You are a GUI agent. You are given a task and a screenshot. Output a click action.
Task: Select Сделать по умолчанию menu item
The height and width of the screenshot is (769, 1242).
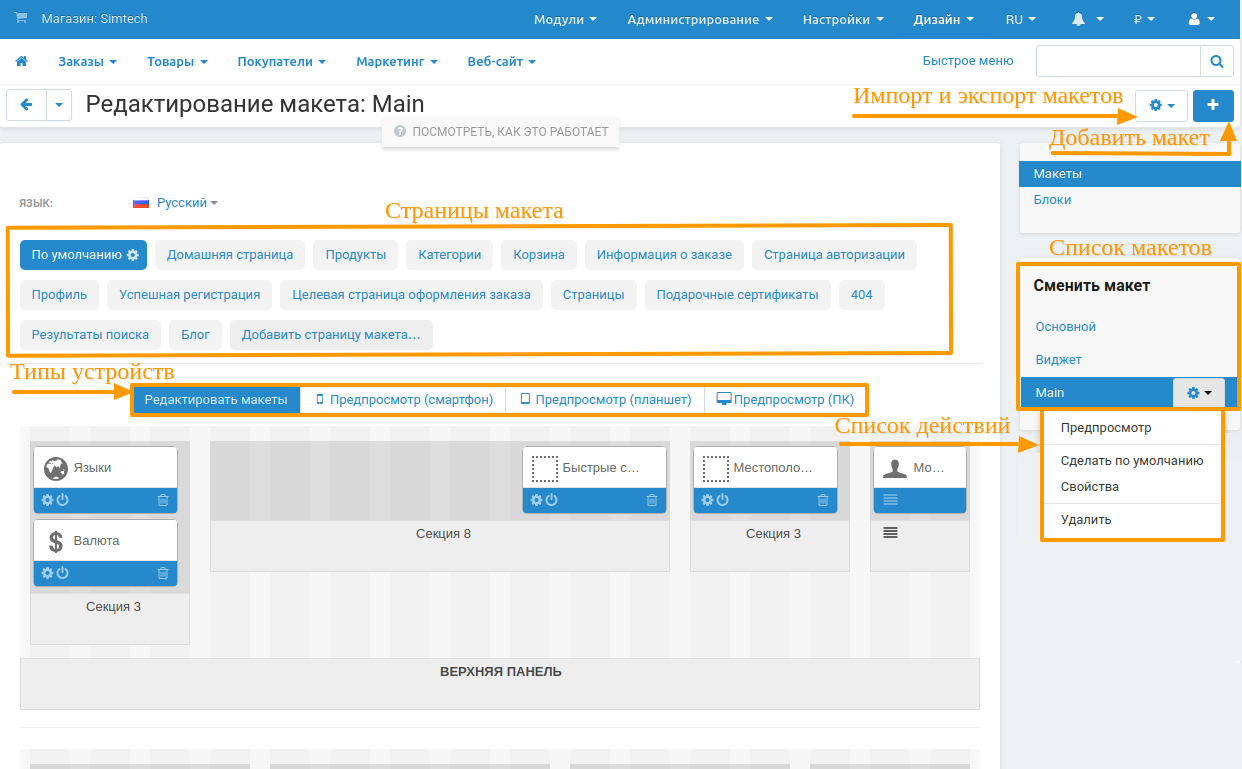1131,461
